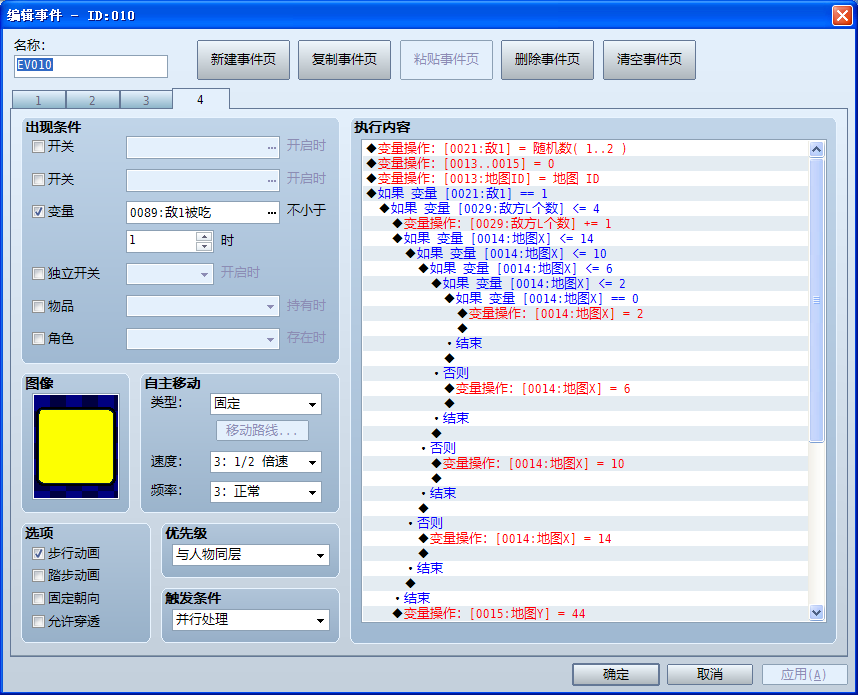Click ellipsis button for variable 0089 field
The image size is (858, 695).
point(272,213)
